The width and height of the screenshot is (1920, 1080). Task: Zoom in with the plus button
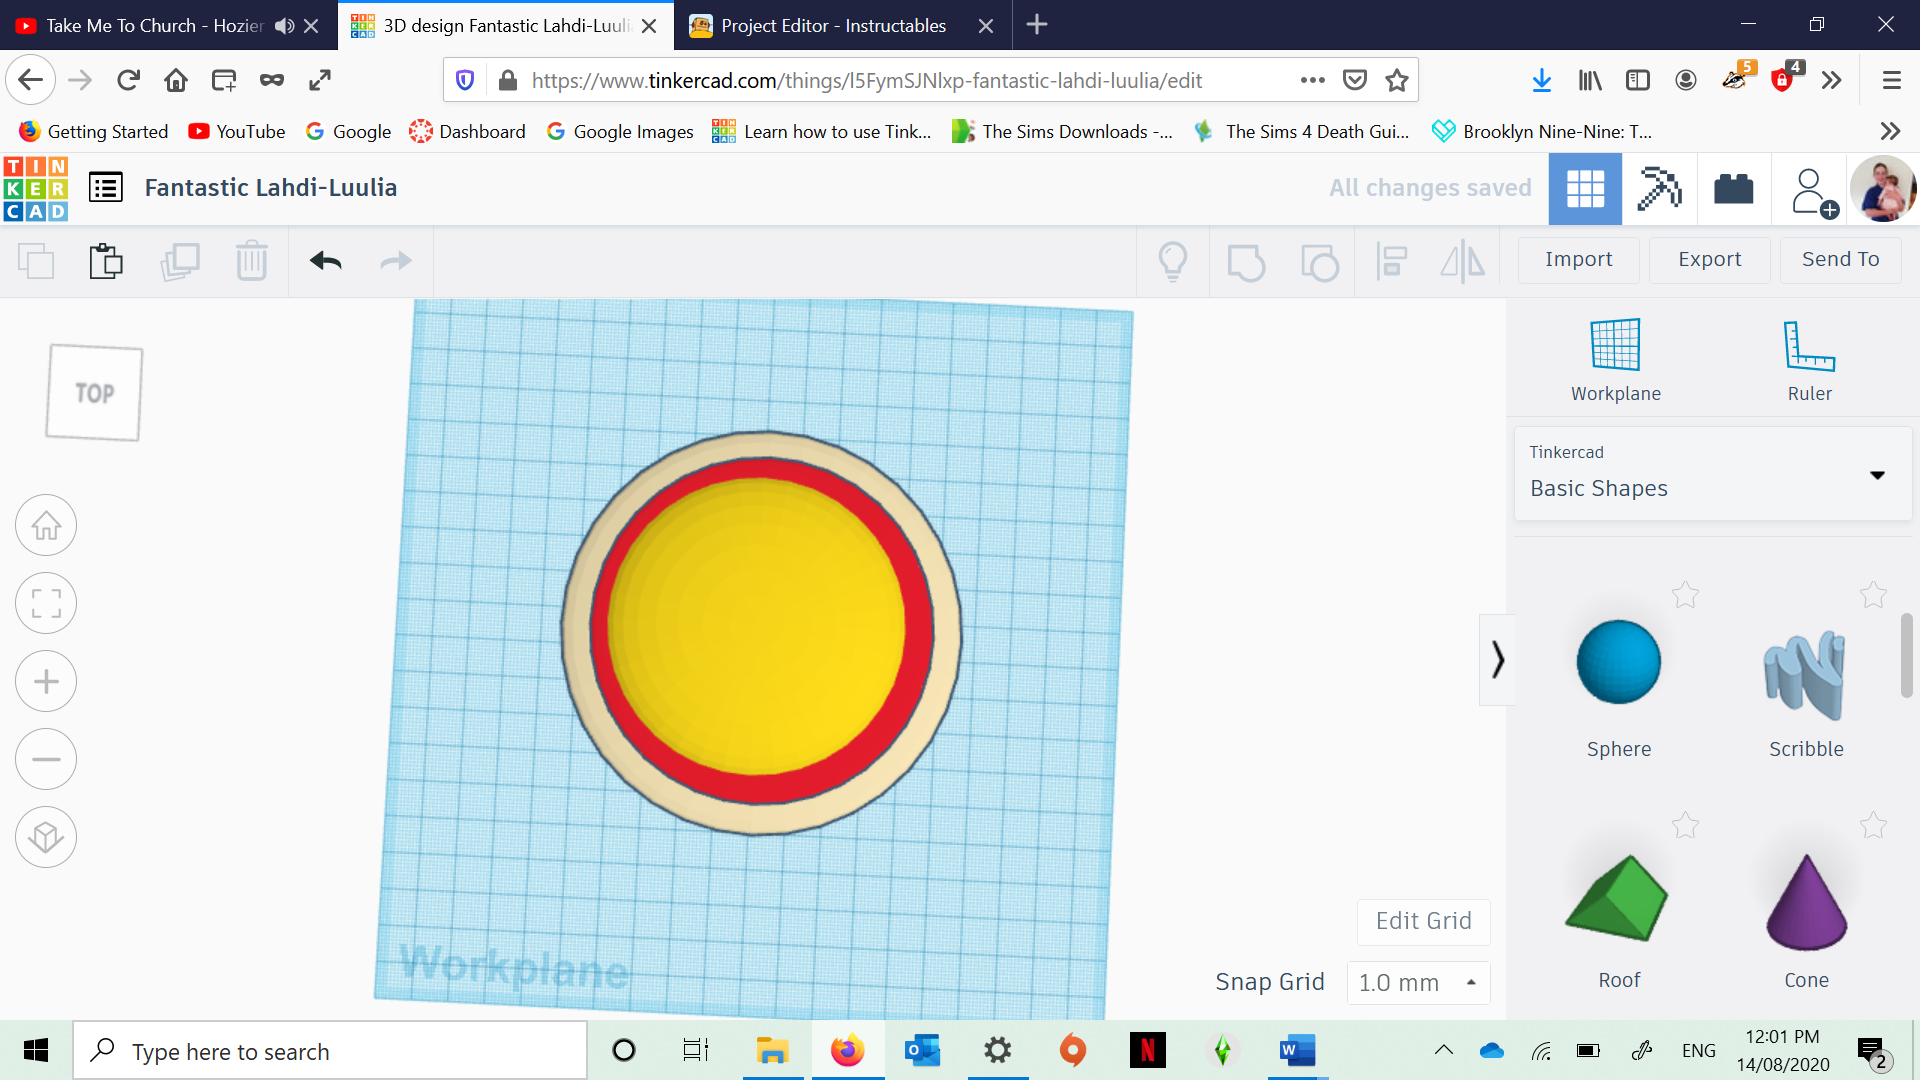(46, 681)
